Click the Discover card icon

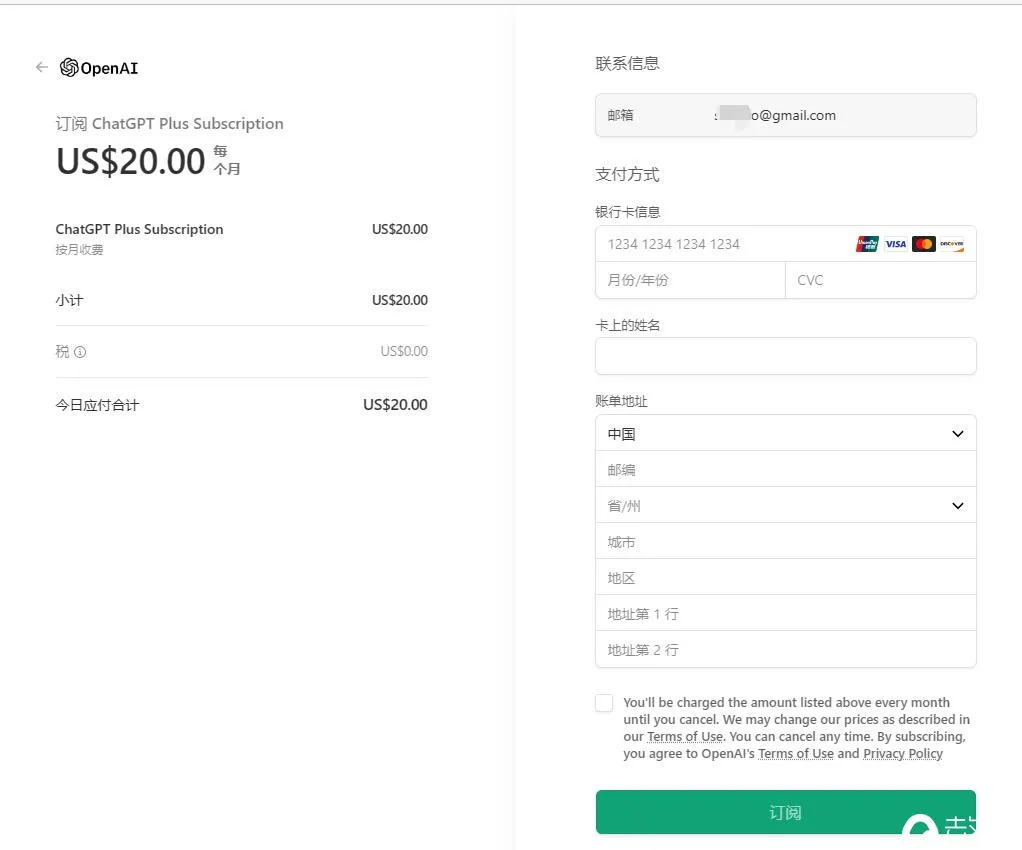click(952, 244)
